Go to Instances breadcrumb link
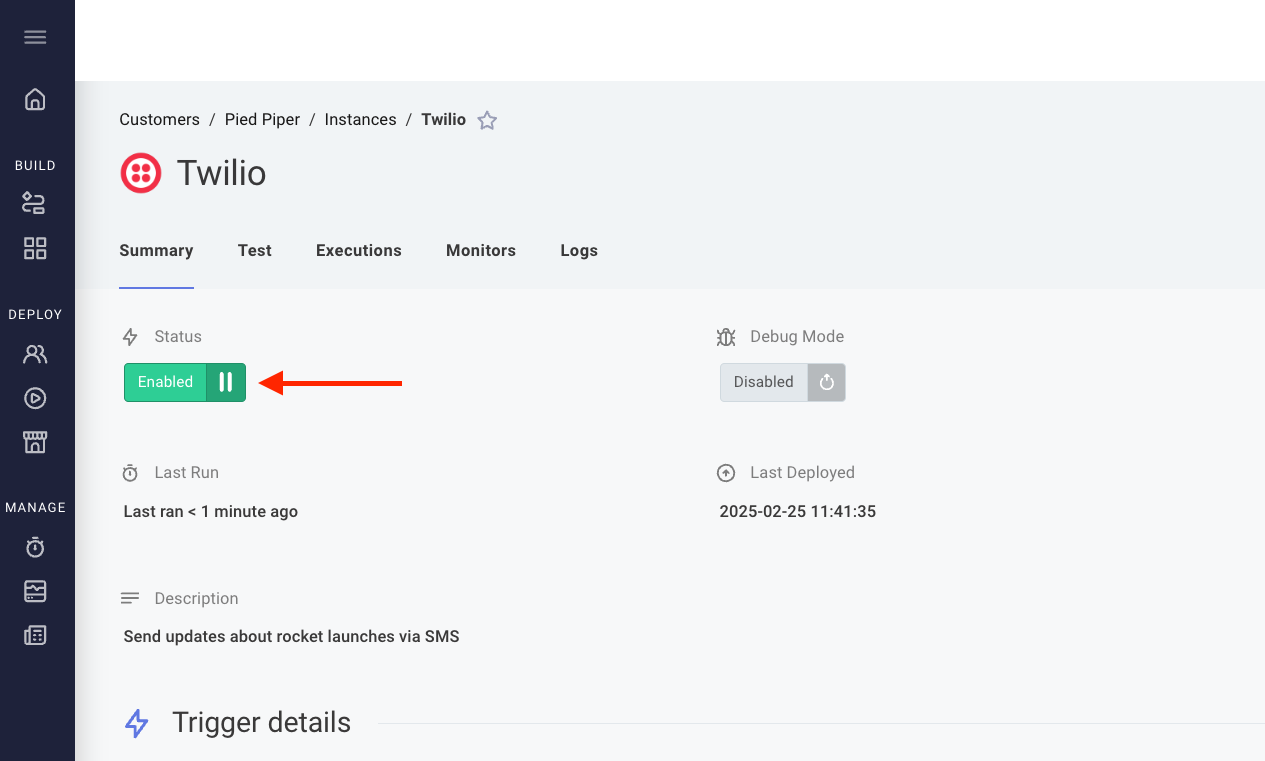Image resolution: width=1265 pixels, height=761 pixels. coord(360,120)
